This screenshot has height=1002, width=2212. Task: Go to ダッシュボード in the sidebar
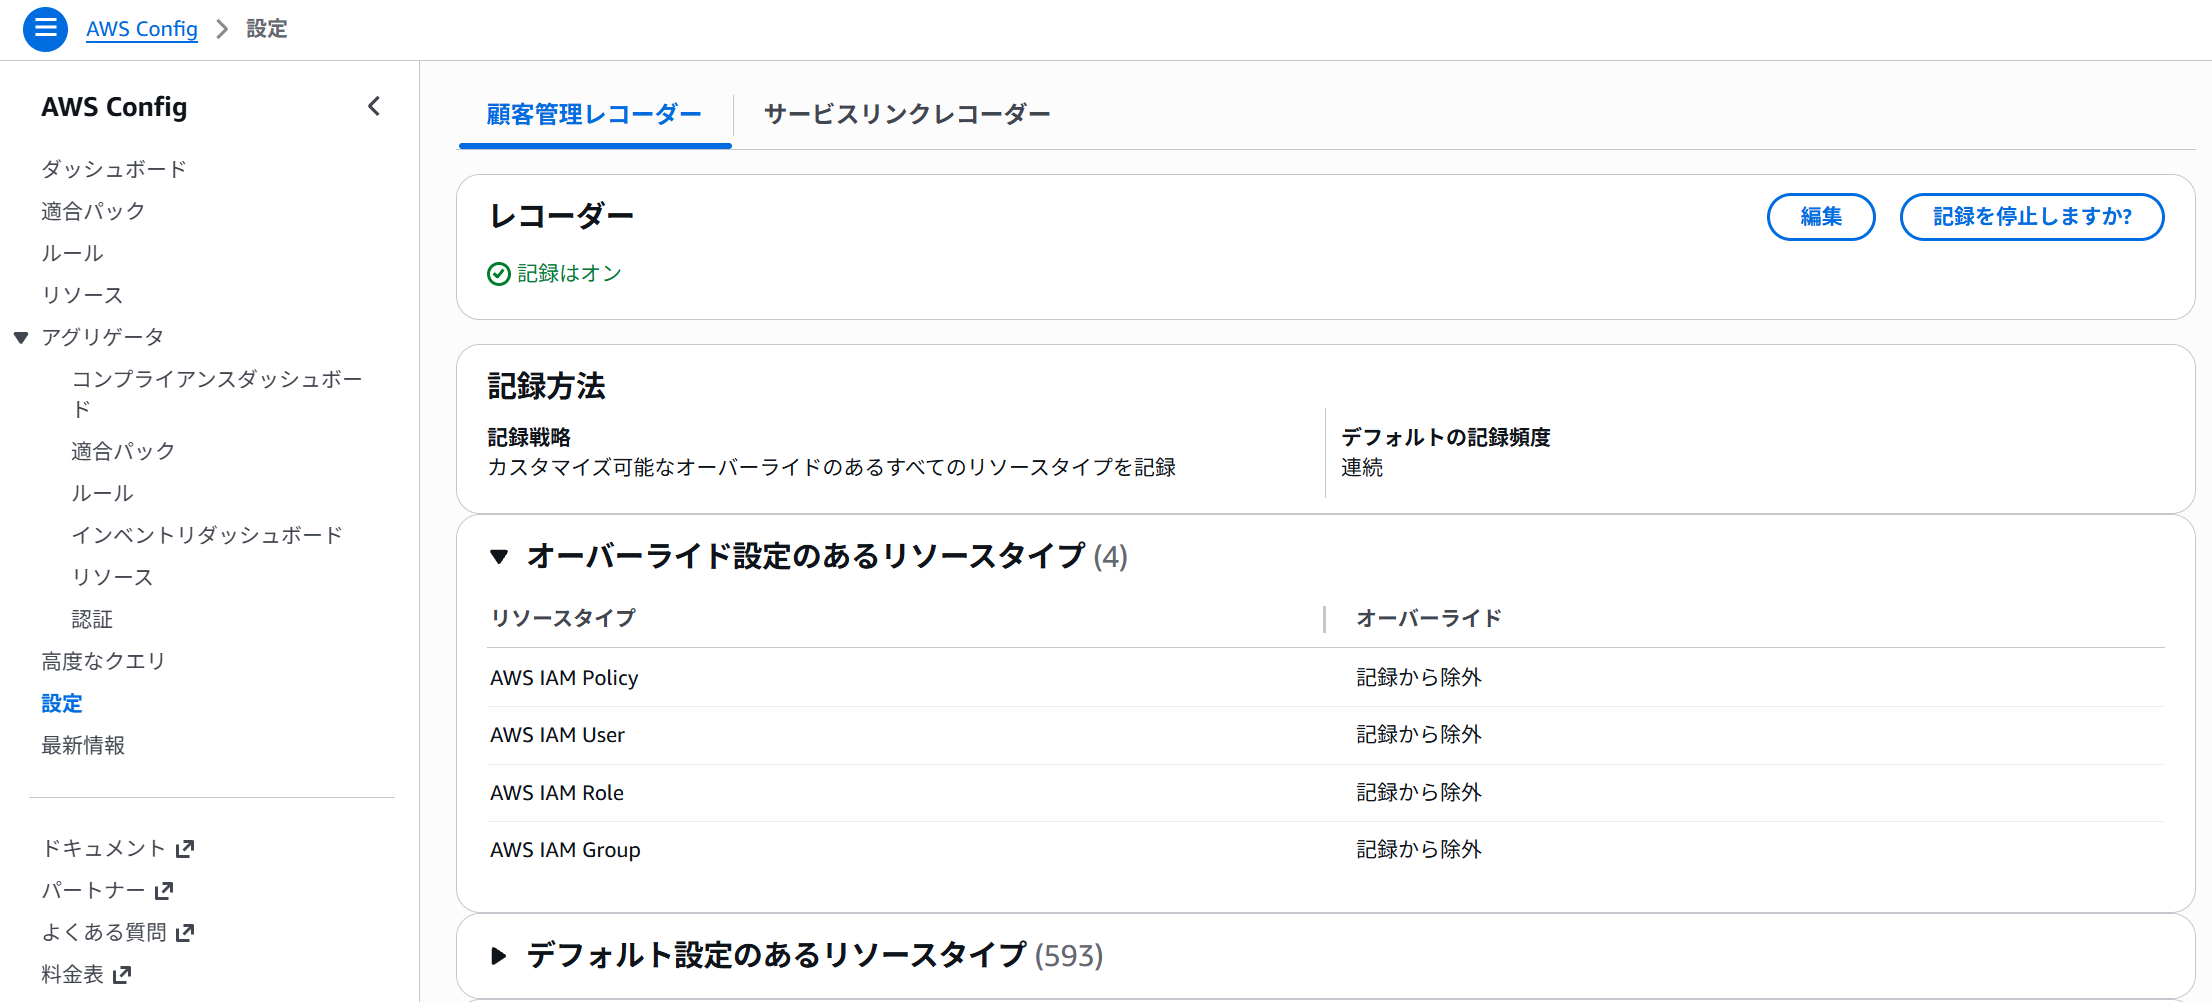click(x=114, y=169)
